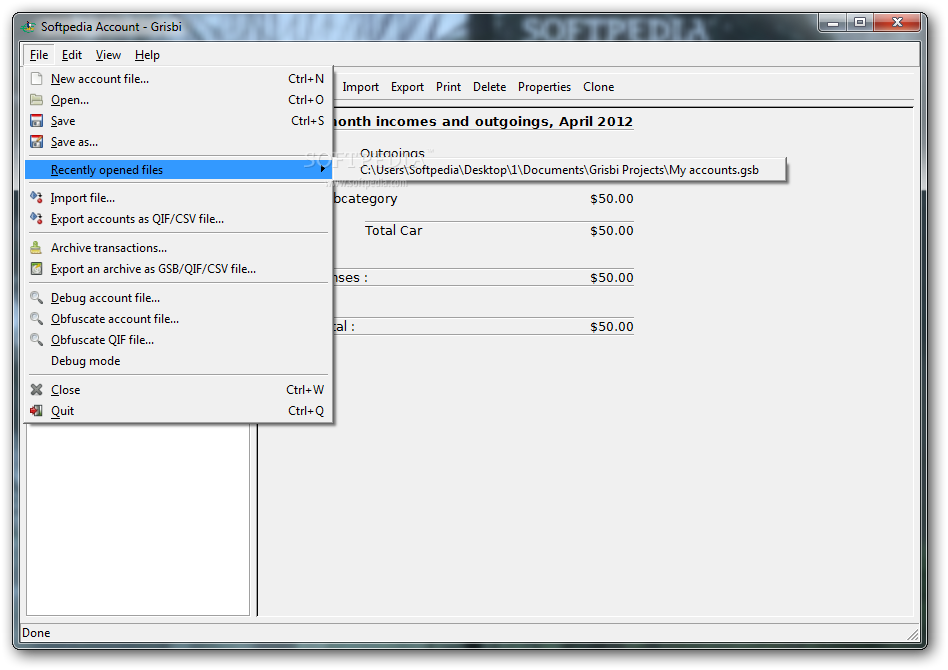Viewport: 948px width, 670px height.
Task: Choose Obfuscate QIF file... entry
Action: point(178,340)
